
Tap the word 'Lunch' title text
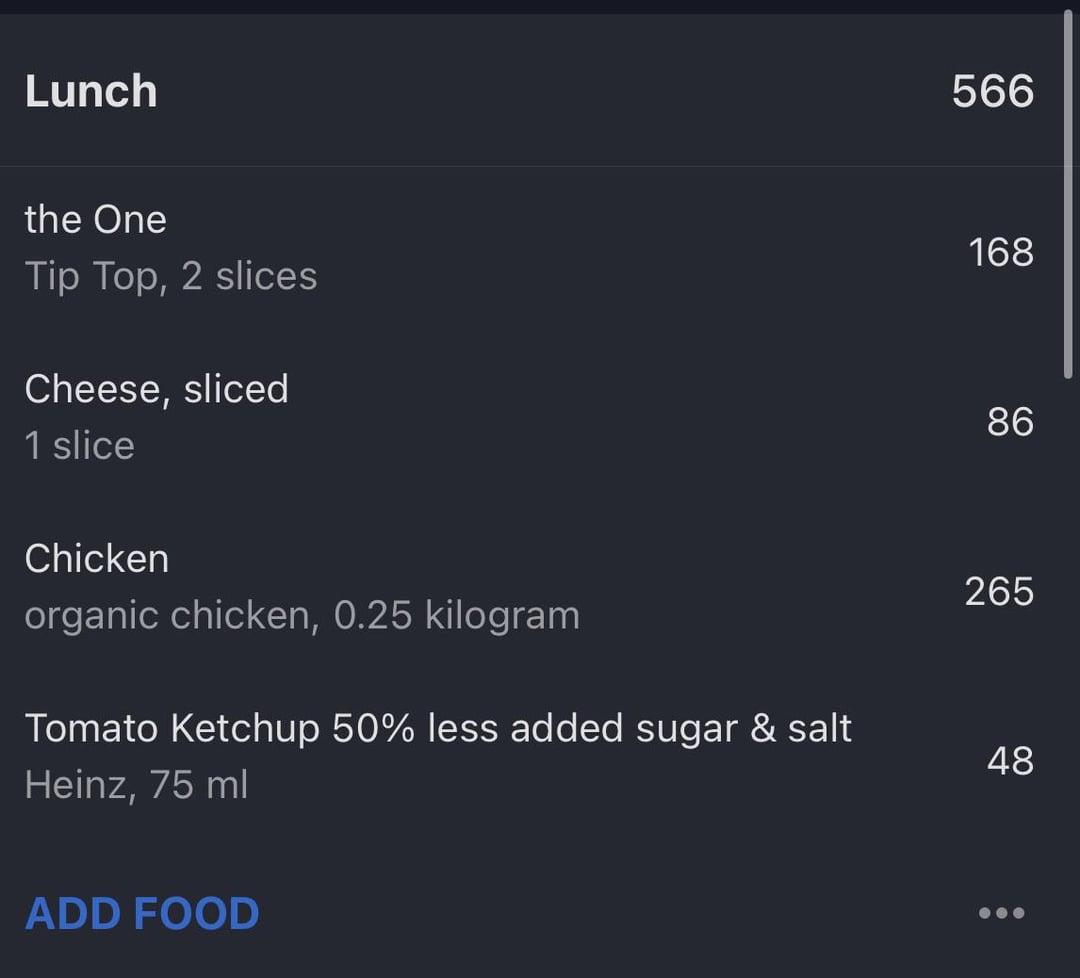tap(91, 91)
